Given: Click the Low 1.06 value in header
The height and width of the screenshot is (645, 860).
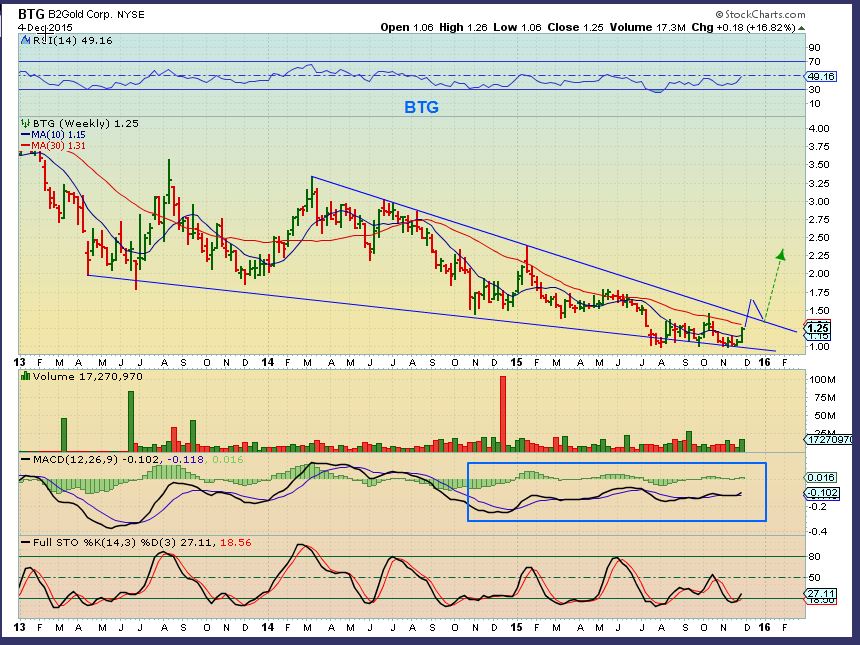Looking at the screenshot, I should pos(517,27).
